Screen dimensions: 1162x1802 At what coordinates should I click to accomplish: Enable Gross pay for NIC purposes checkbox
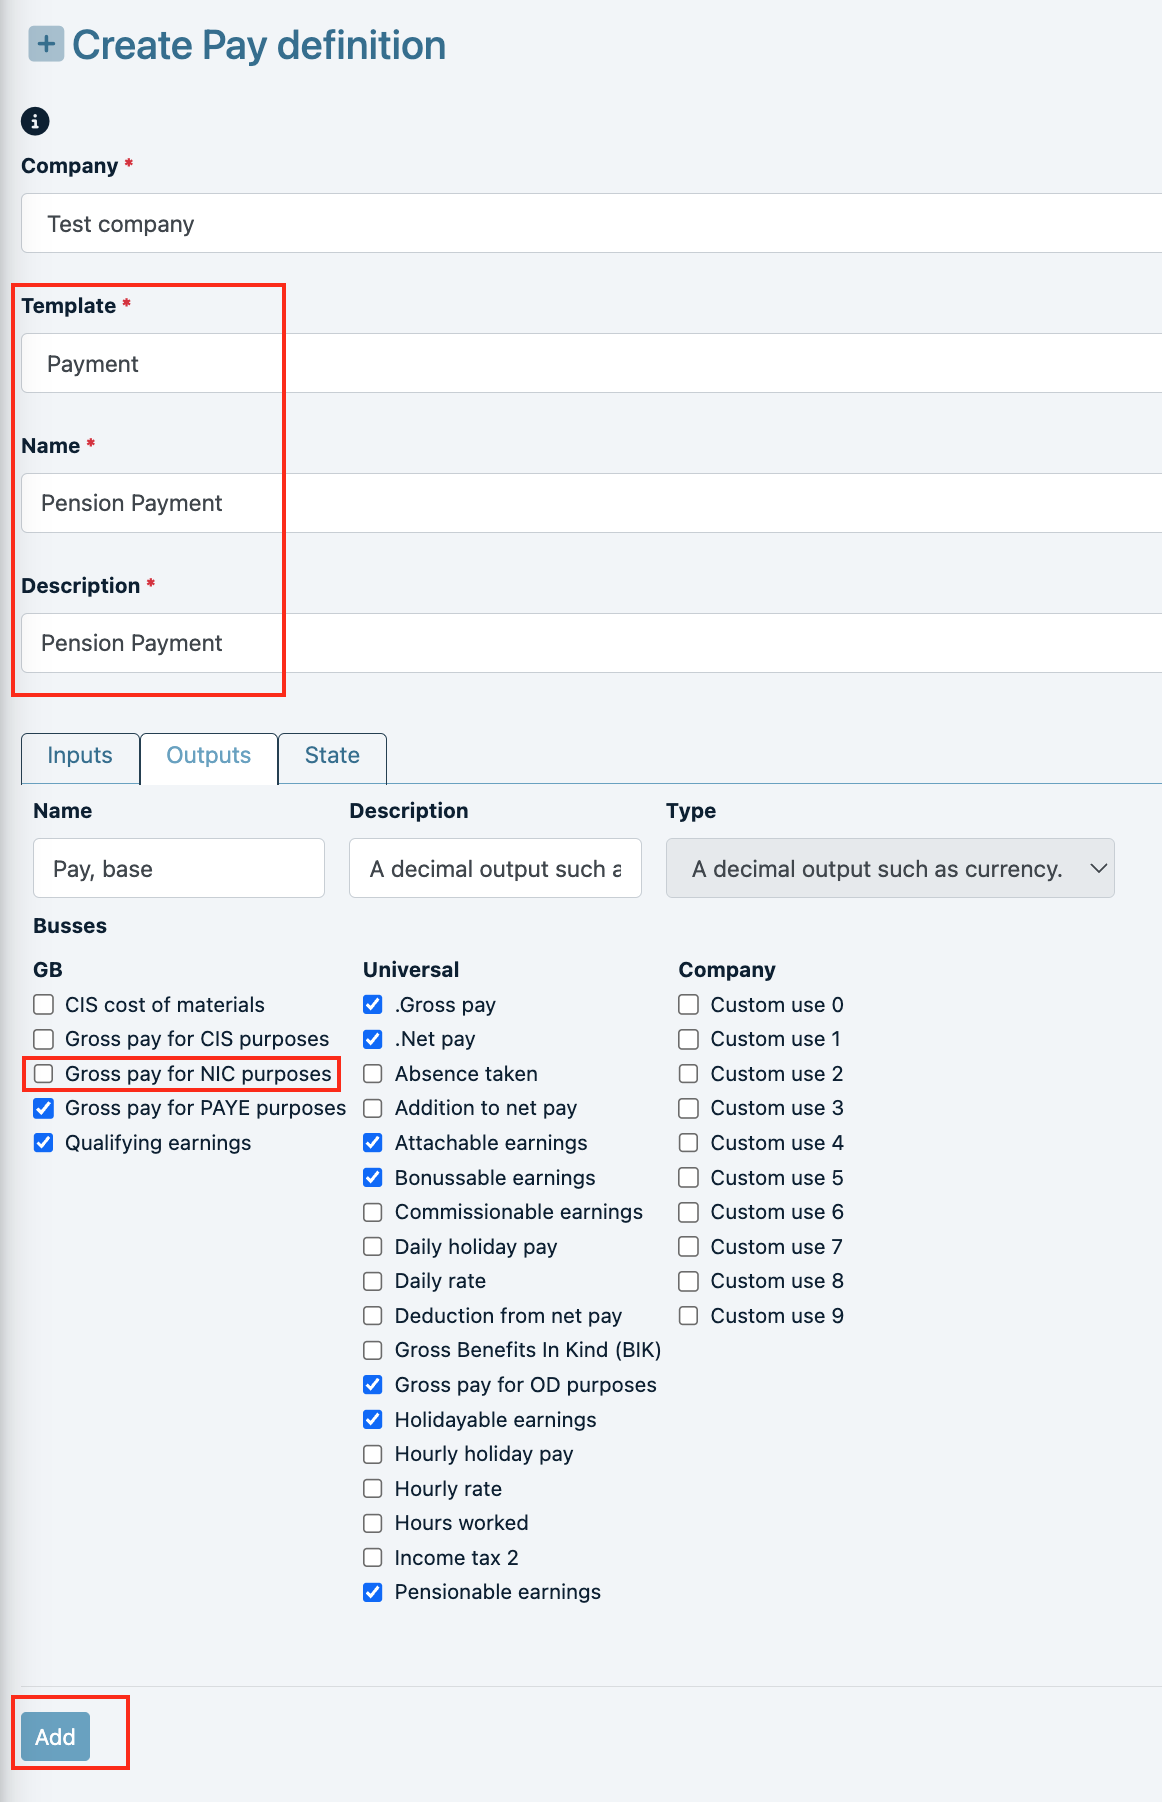pyautogui.click(x=44, y=1074)
